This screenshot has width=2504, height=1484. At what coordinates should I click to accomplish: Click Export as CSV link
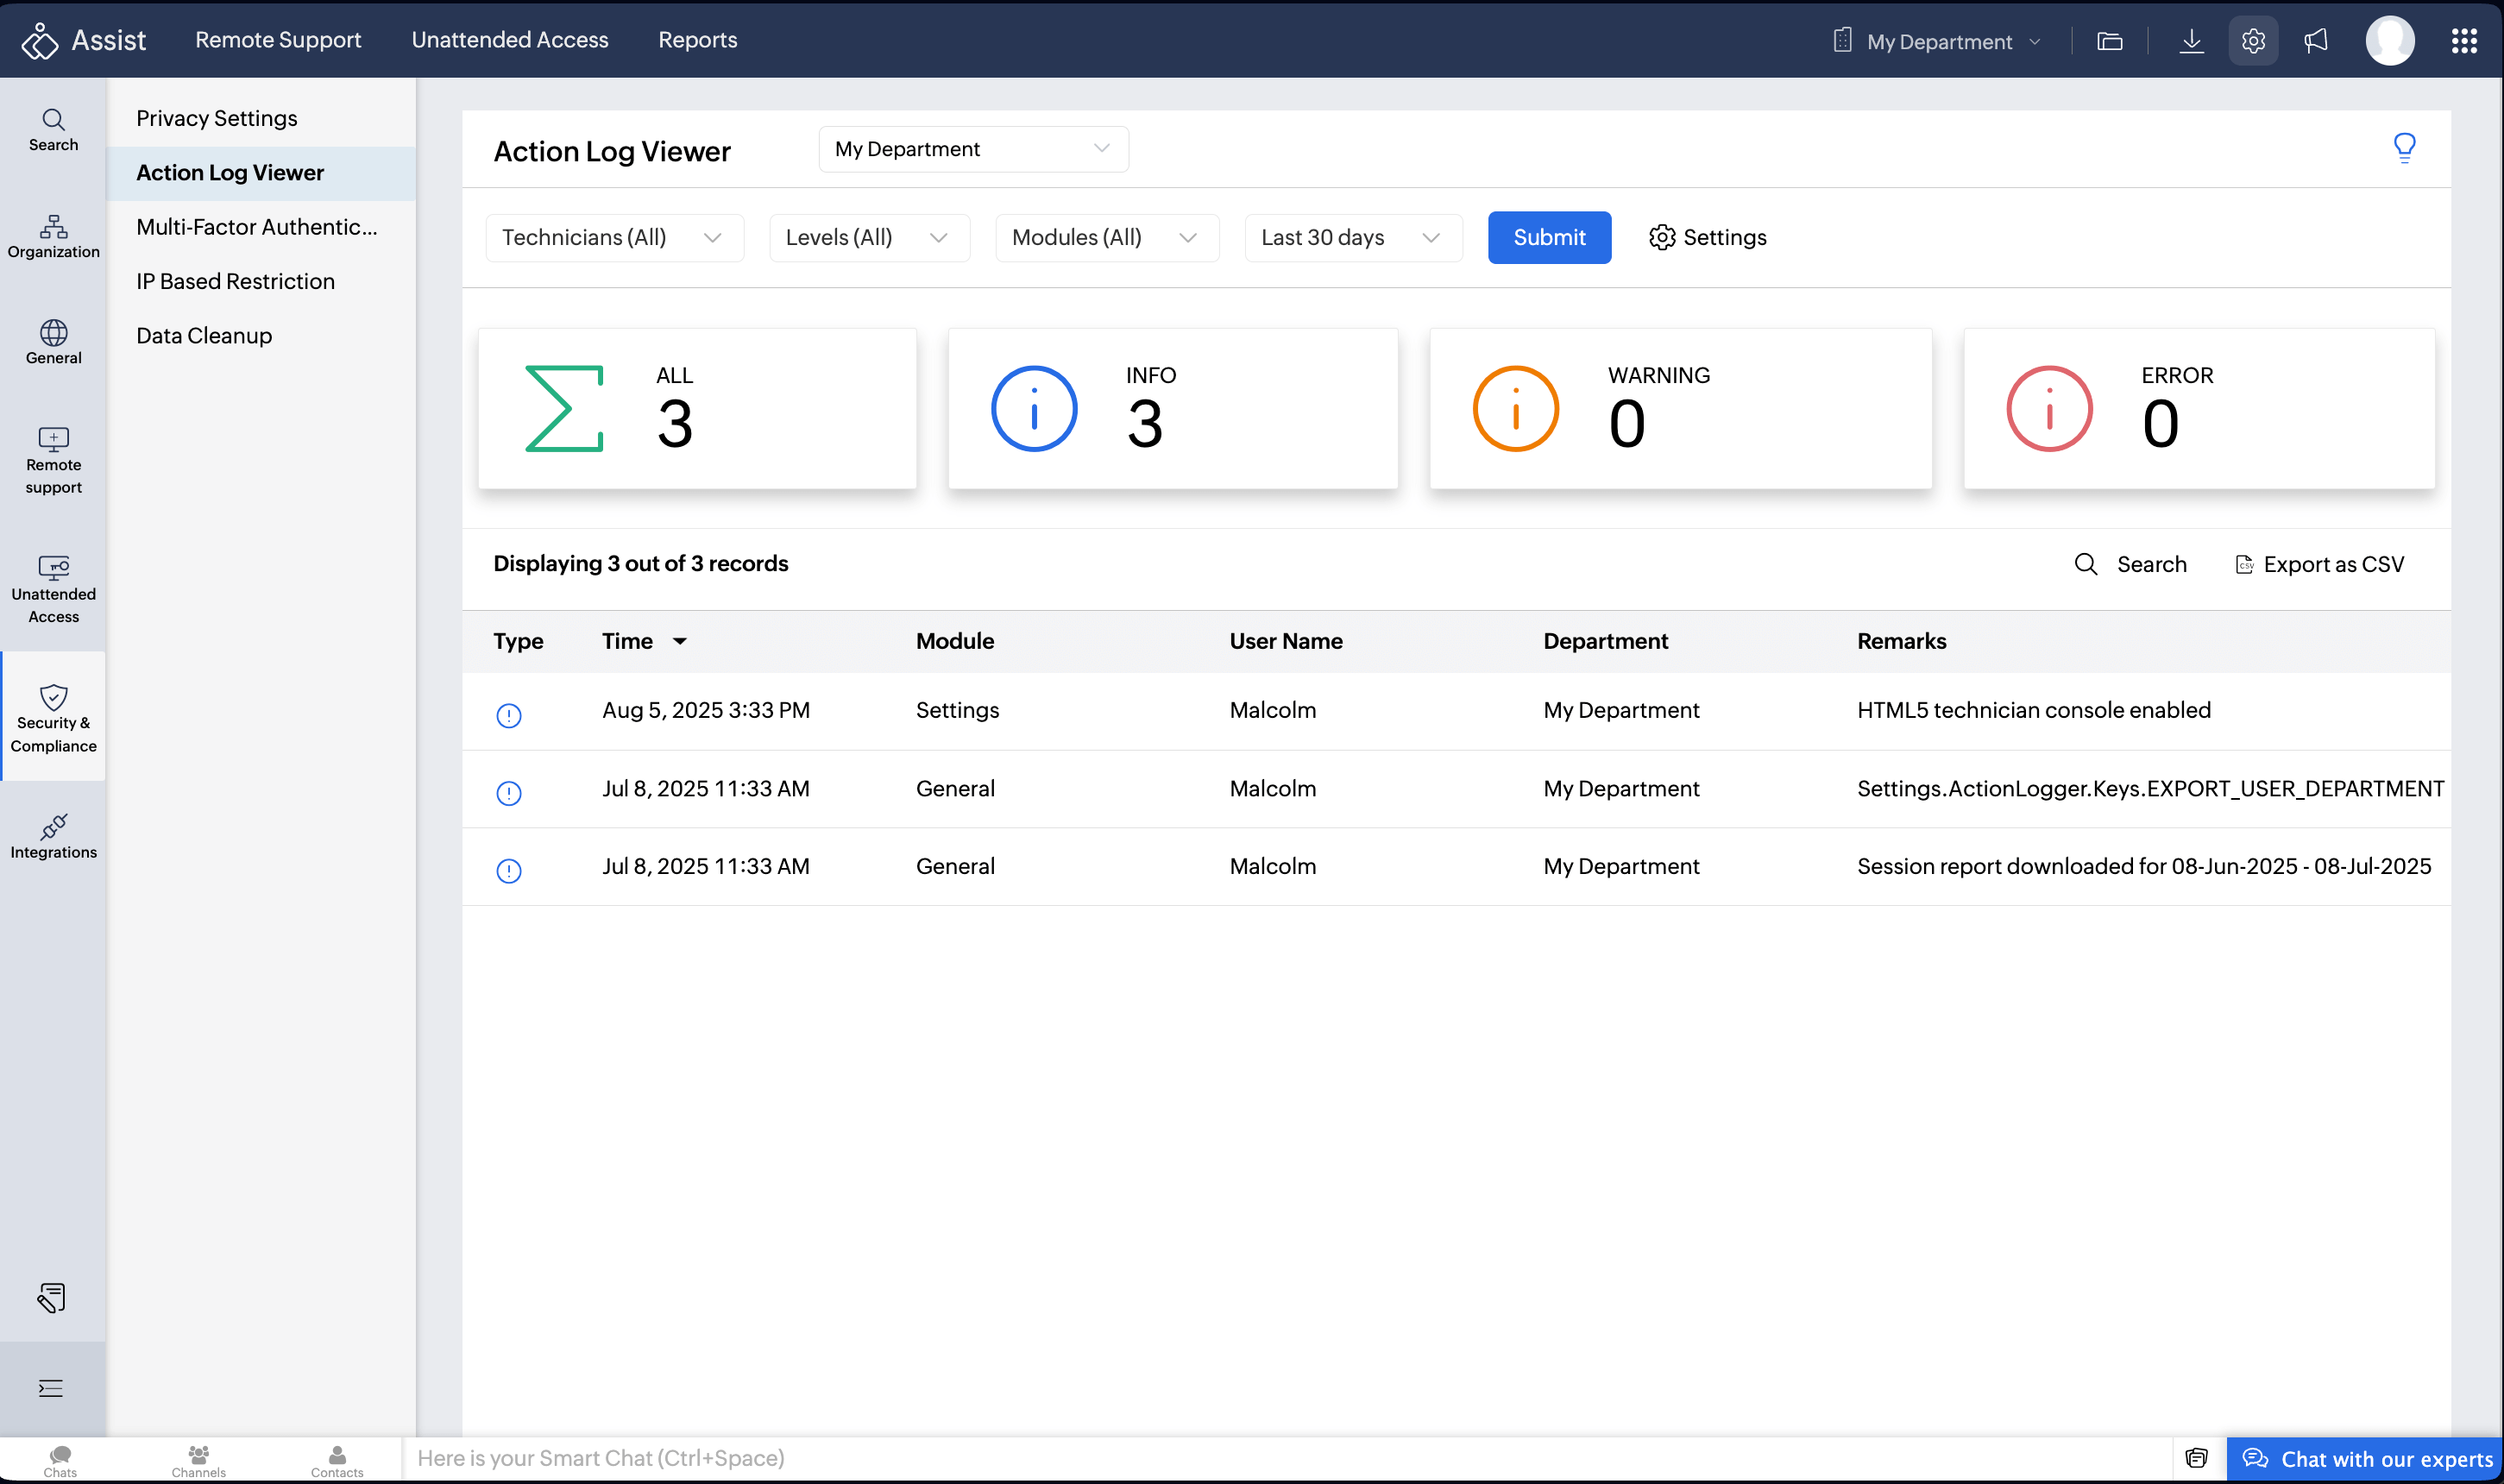[x=2320, y=564]
